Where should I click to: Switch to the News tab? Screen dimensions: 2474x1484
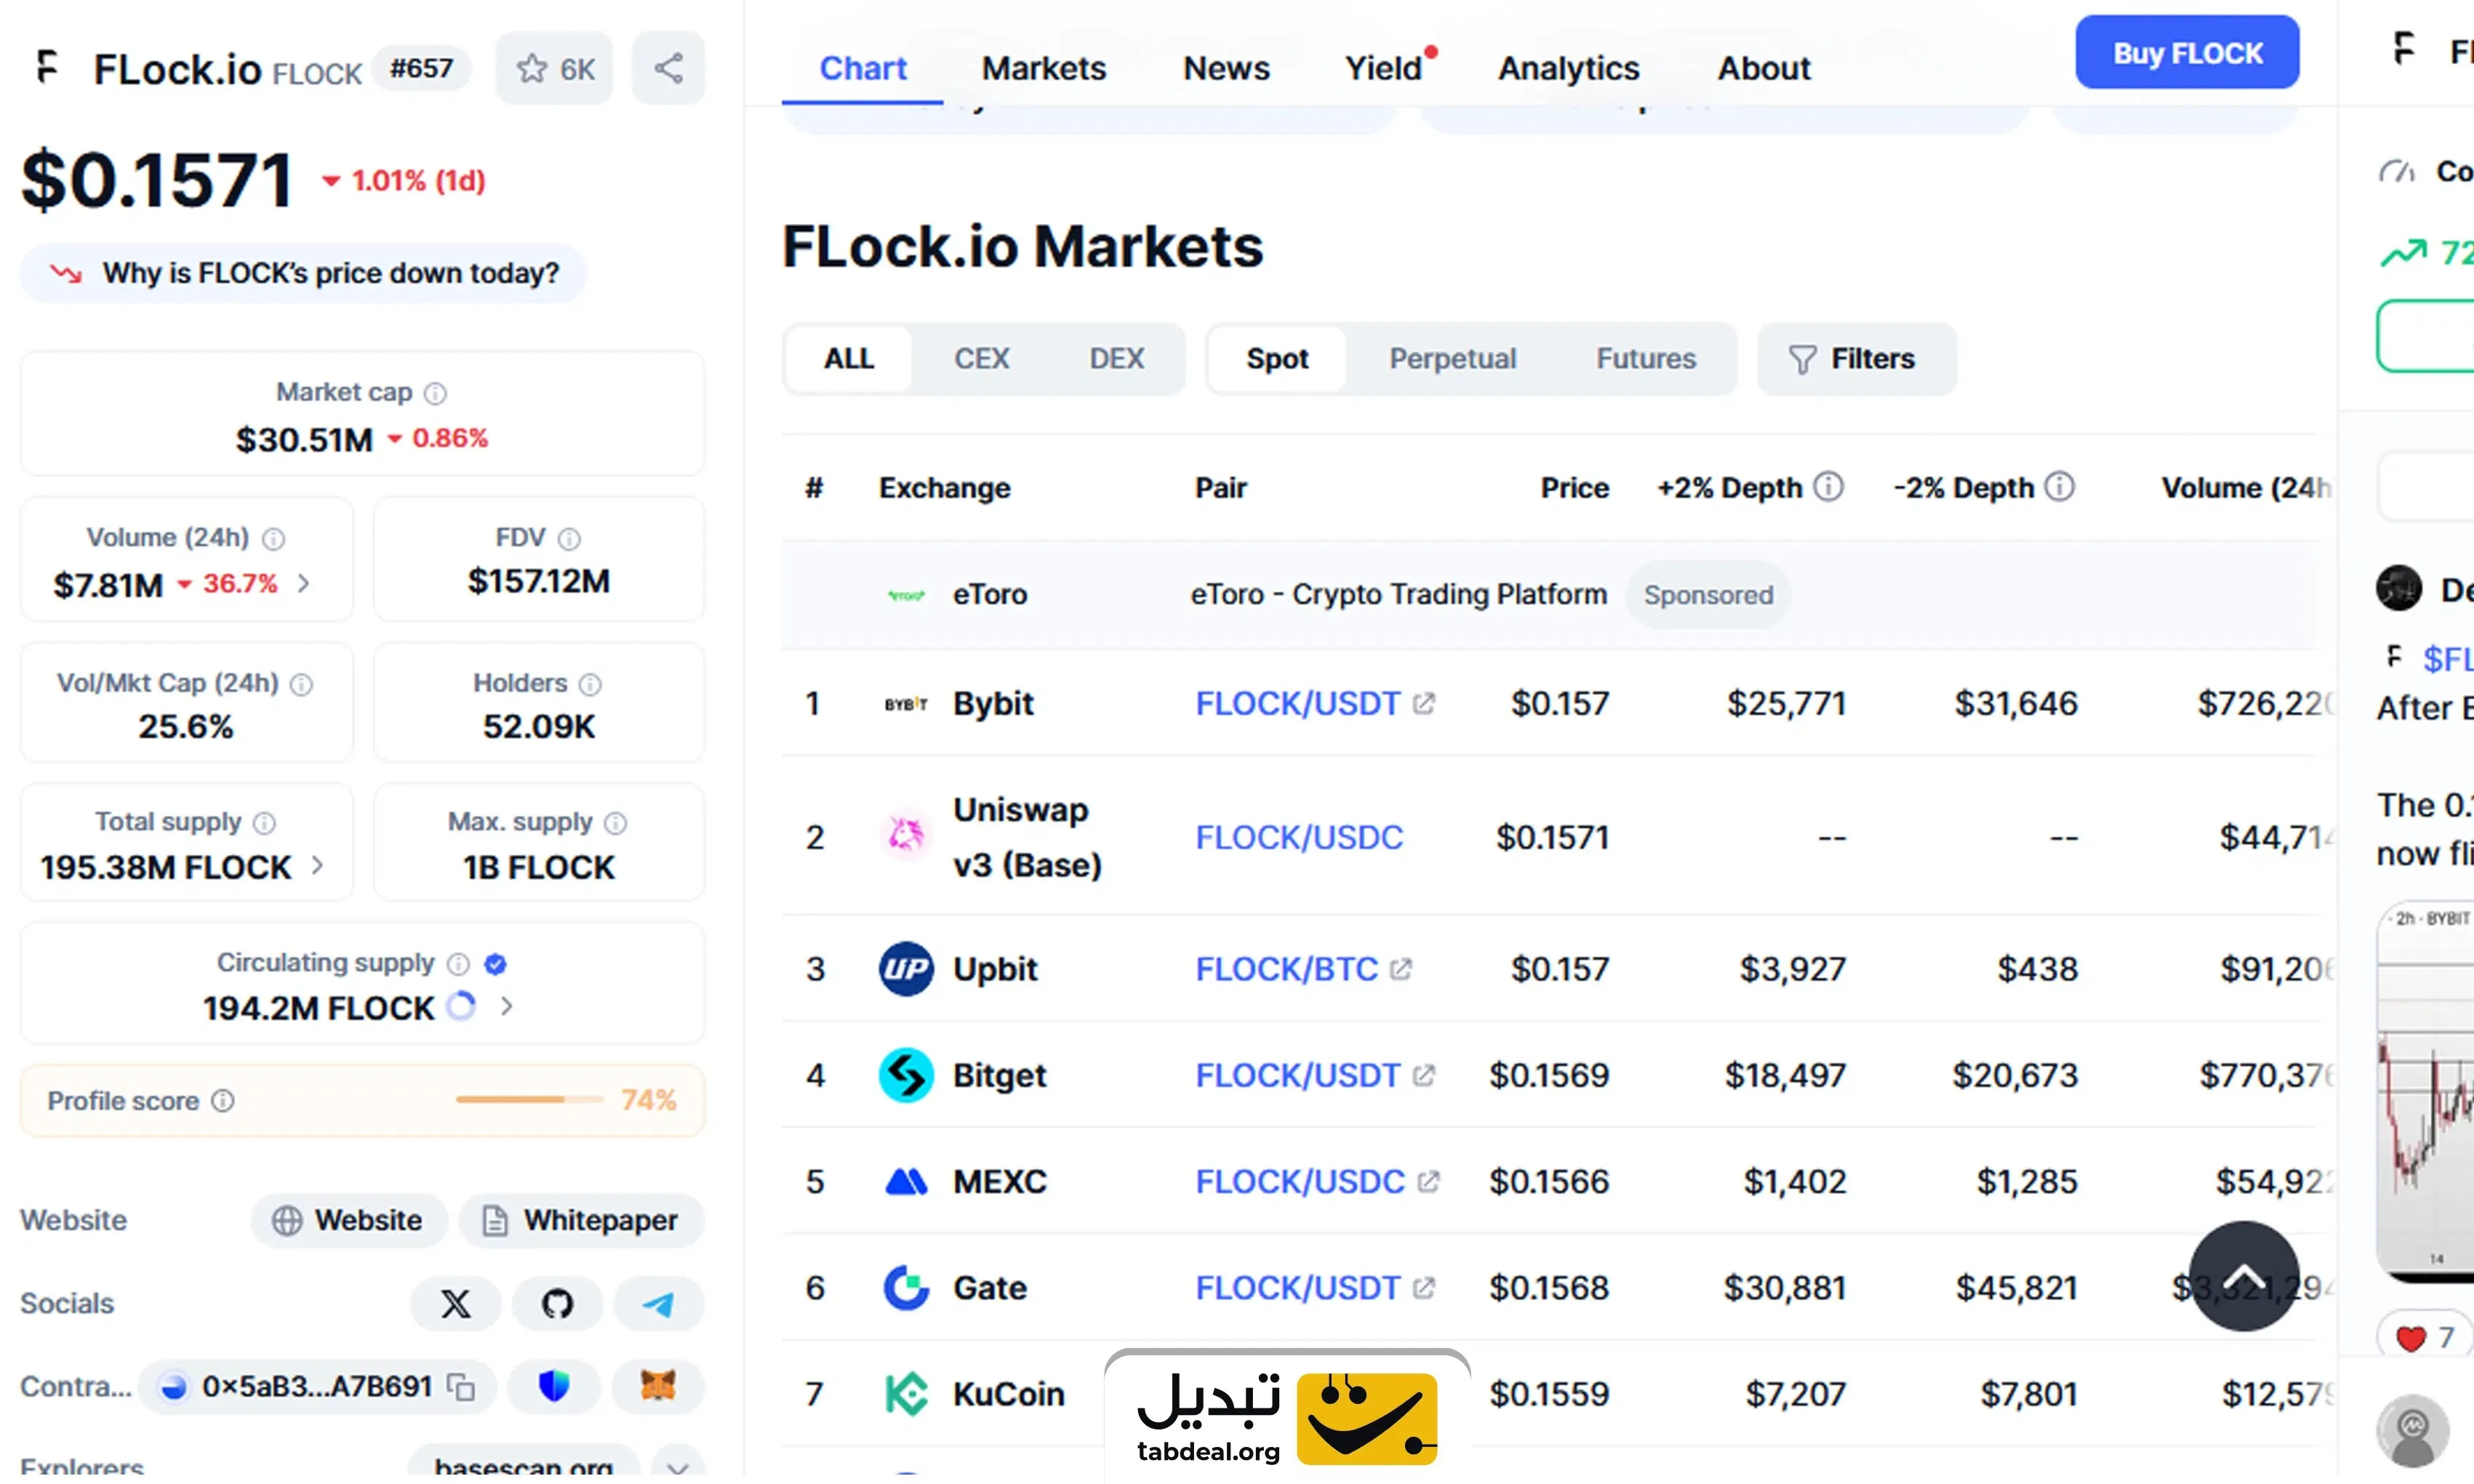[x=1226, y=68]
